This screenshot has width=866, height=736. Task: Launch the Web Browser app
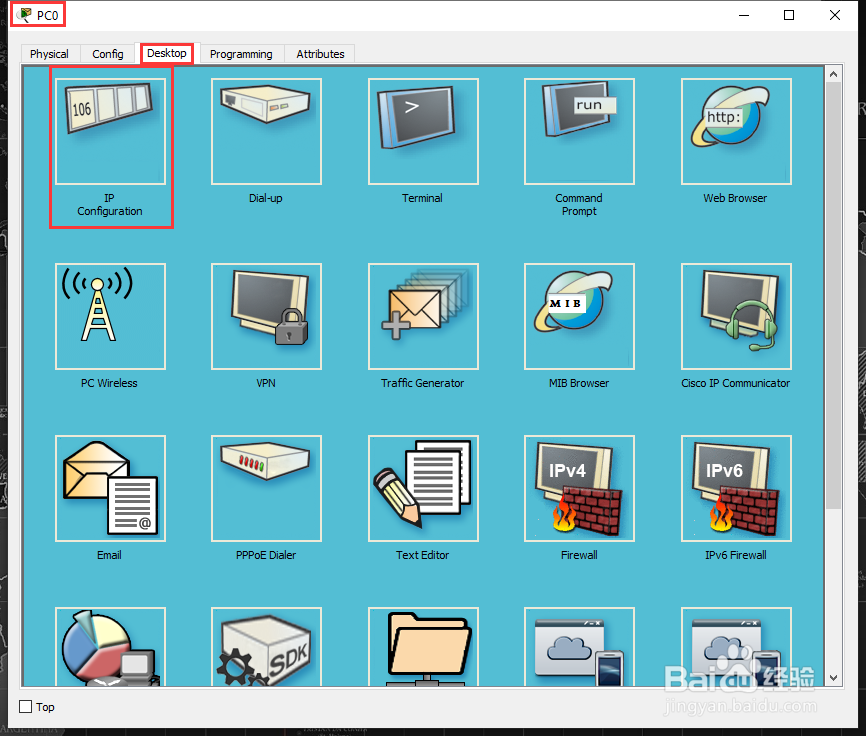[x=736, y=131]
